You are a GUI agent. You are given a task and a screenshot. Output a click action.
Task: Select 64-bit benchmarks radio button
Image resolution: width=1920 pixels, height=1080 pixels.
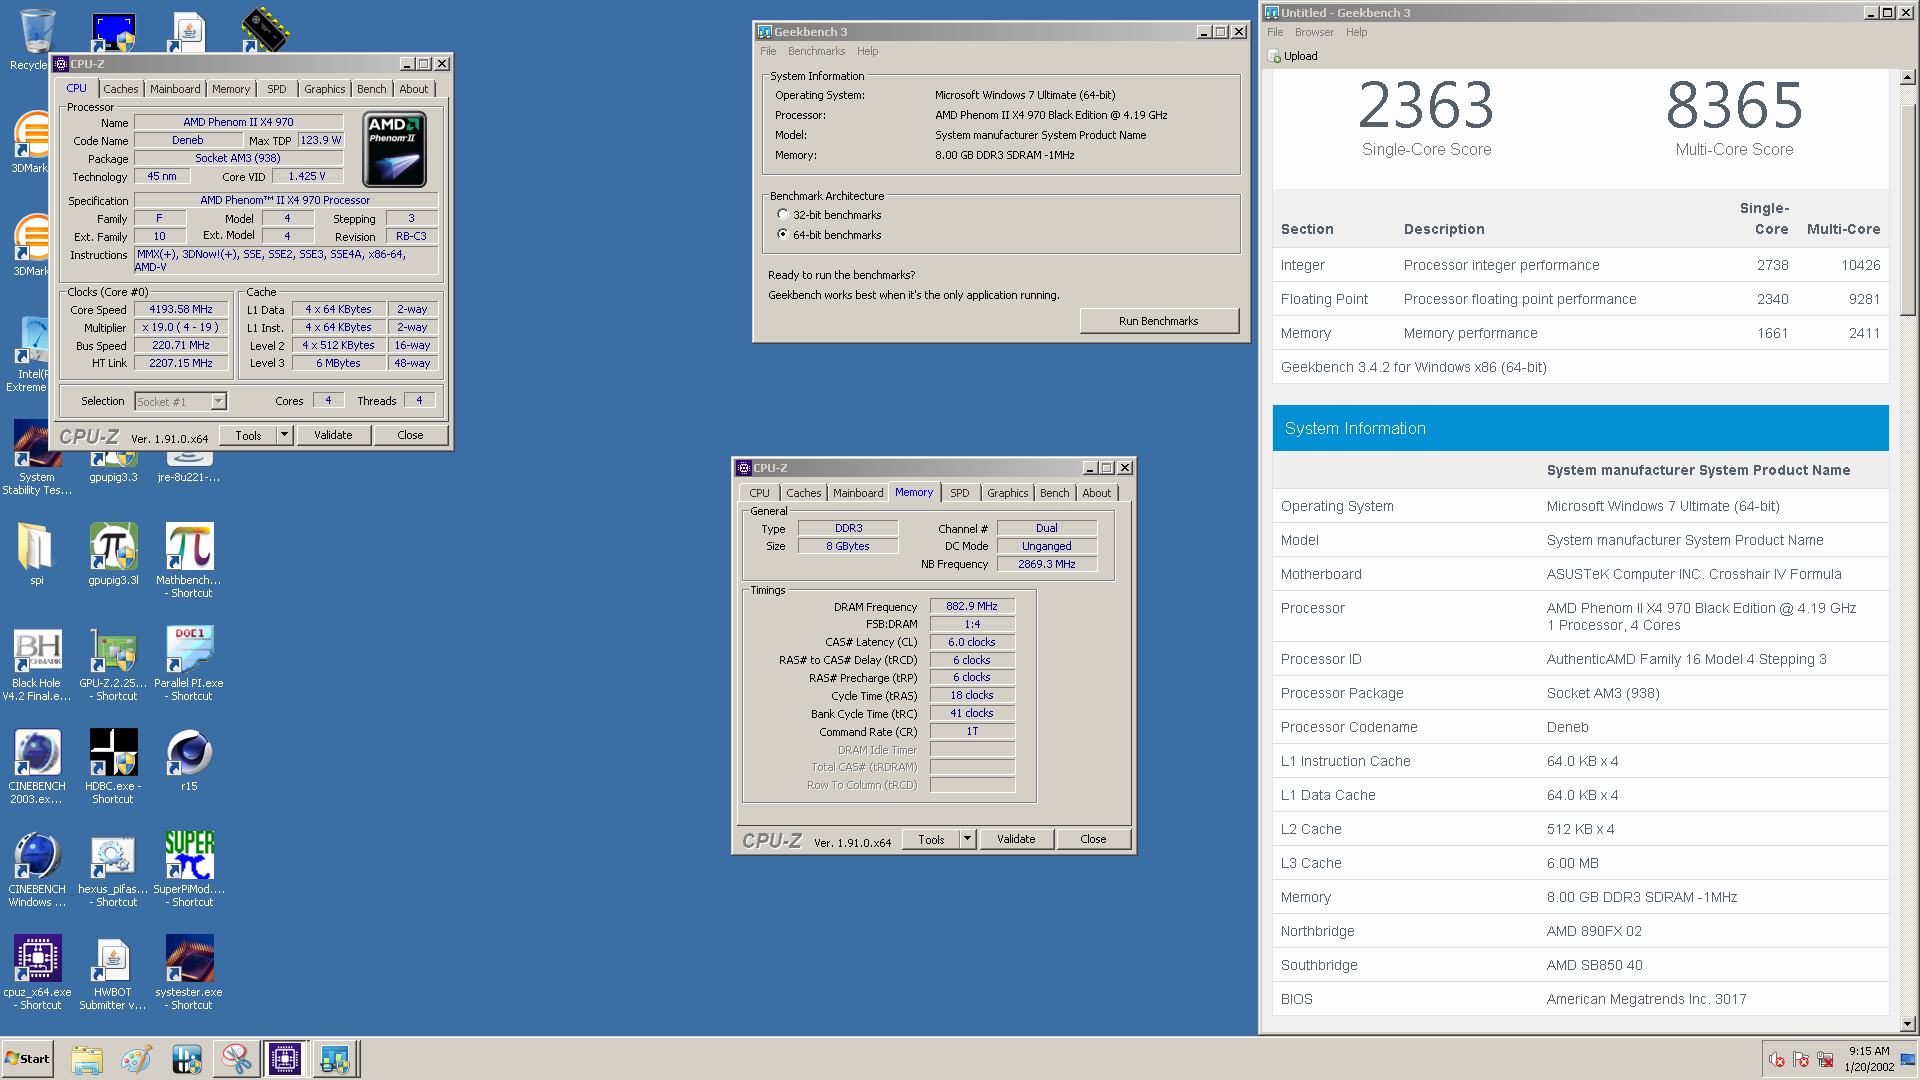pyautogui.click(x=783, y=234)
